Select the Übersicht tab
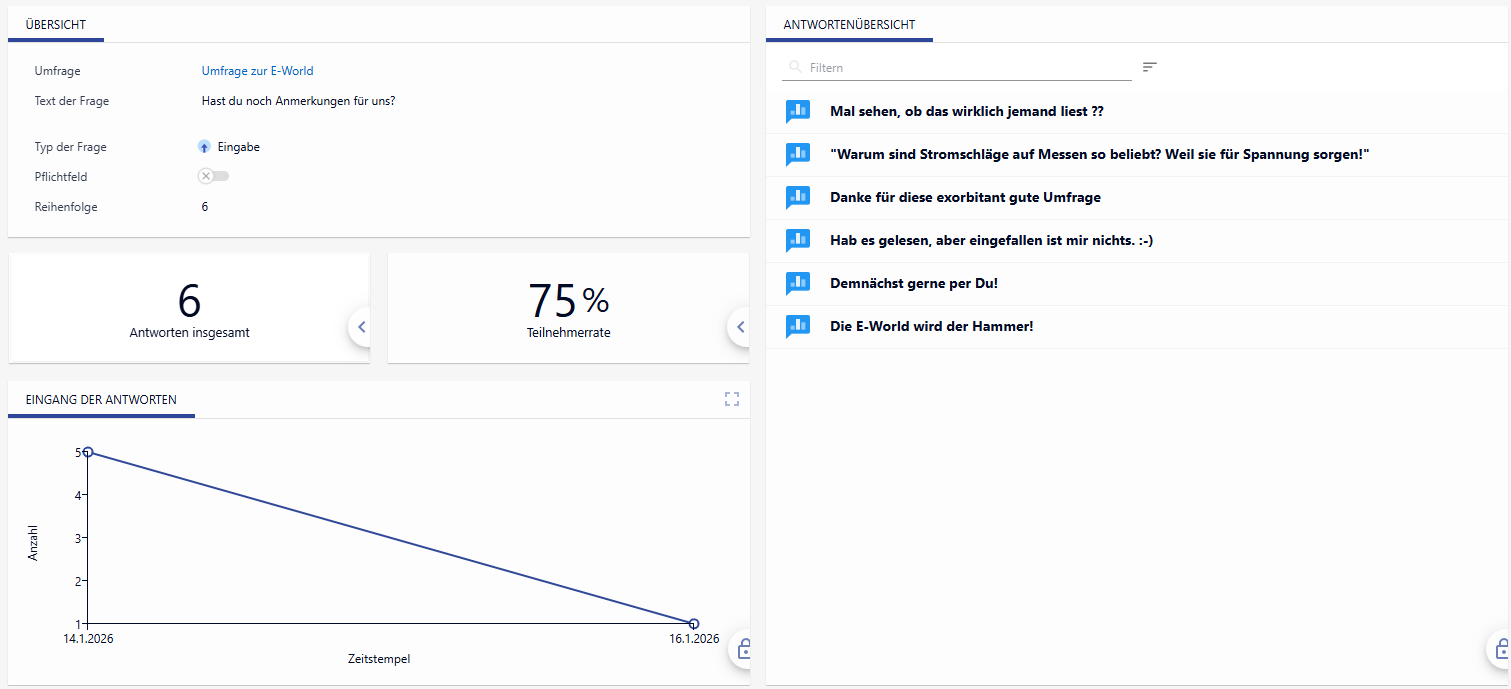This screenshot has width=1511, height=689. tap(56, 24)
